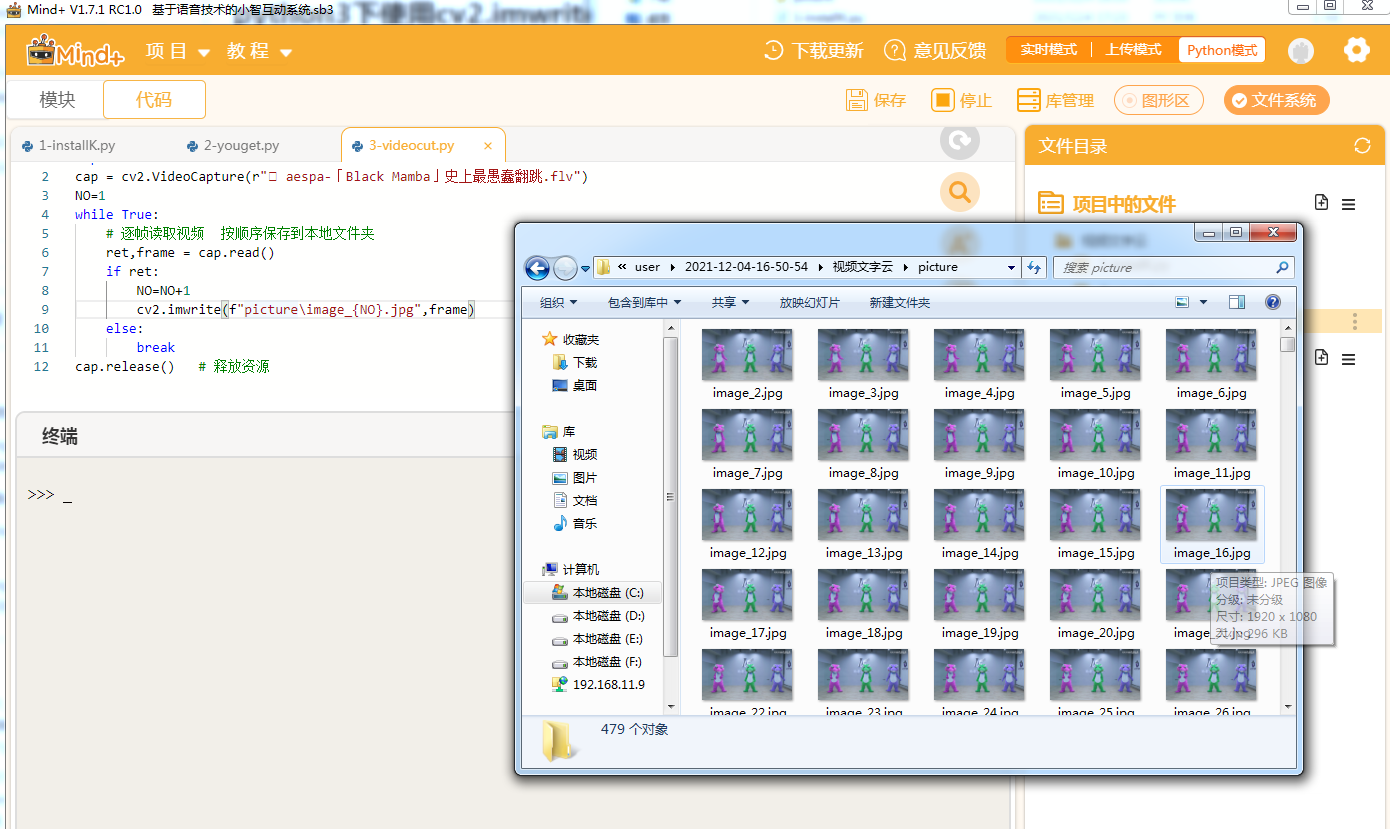
Task: Click the 保存 save button
Action: click(876, 100)
